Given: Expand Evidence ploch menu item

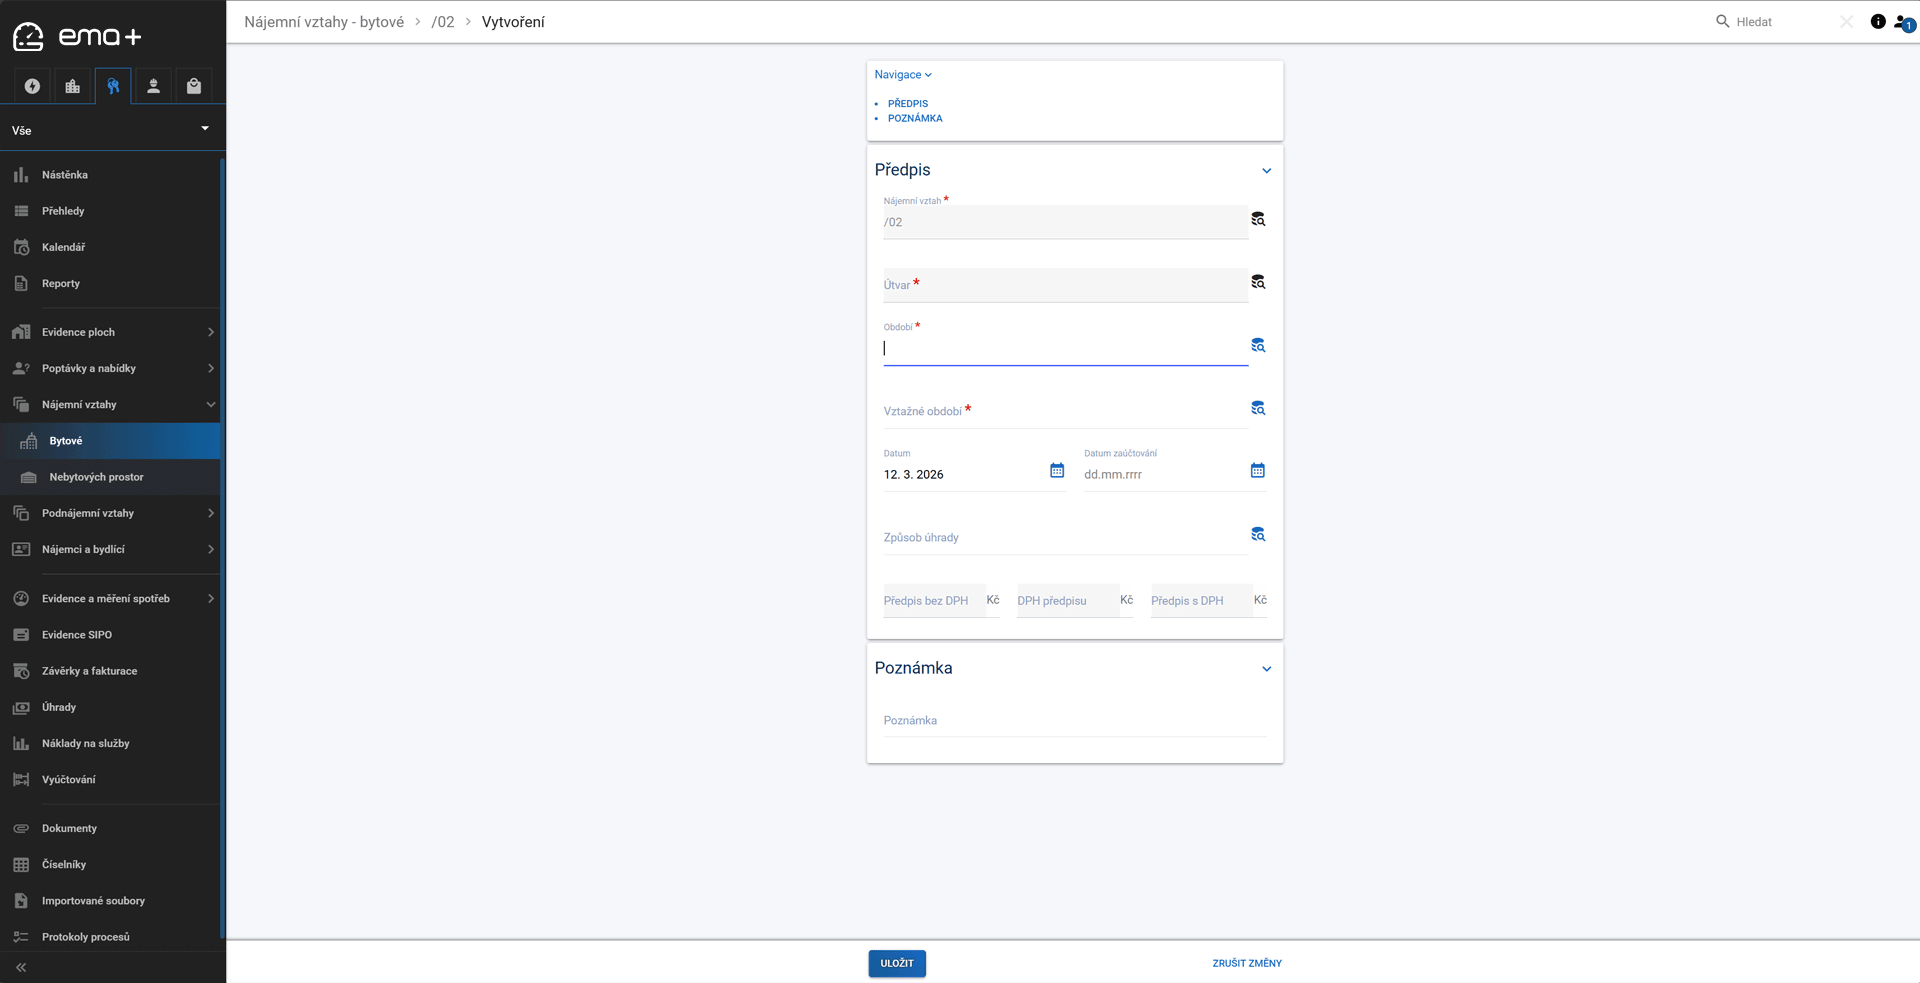Looking at the screenshot, I should (111, 332).
